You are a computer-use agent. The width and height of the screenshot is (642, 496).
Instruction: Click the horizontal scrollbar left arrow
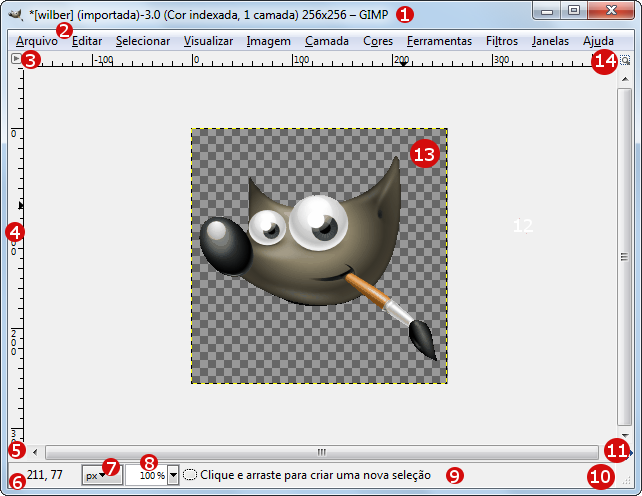[x=35, y=453]
